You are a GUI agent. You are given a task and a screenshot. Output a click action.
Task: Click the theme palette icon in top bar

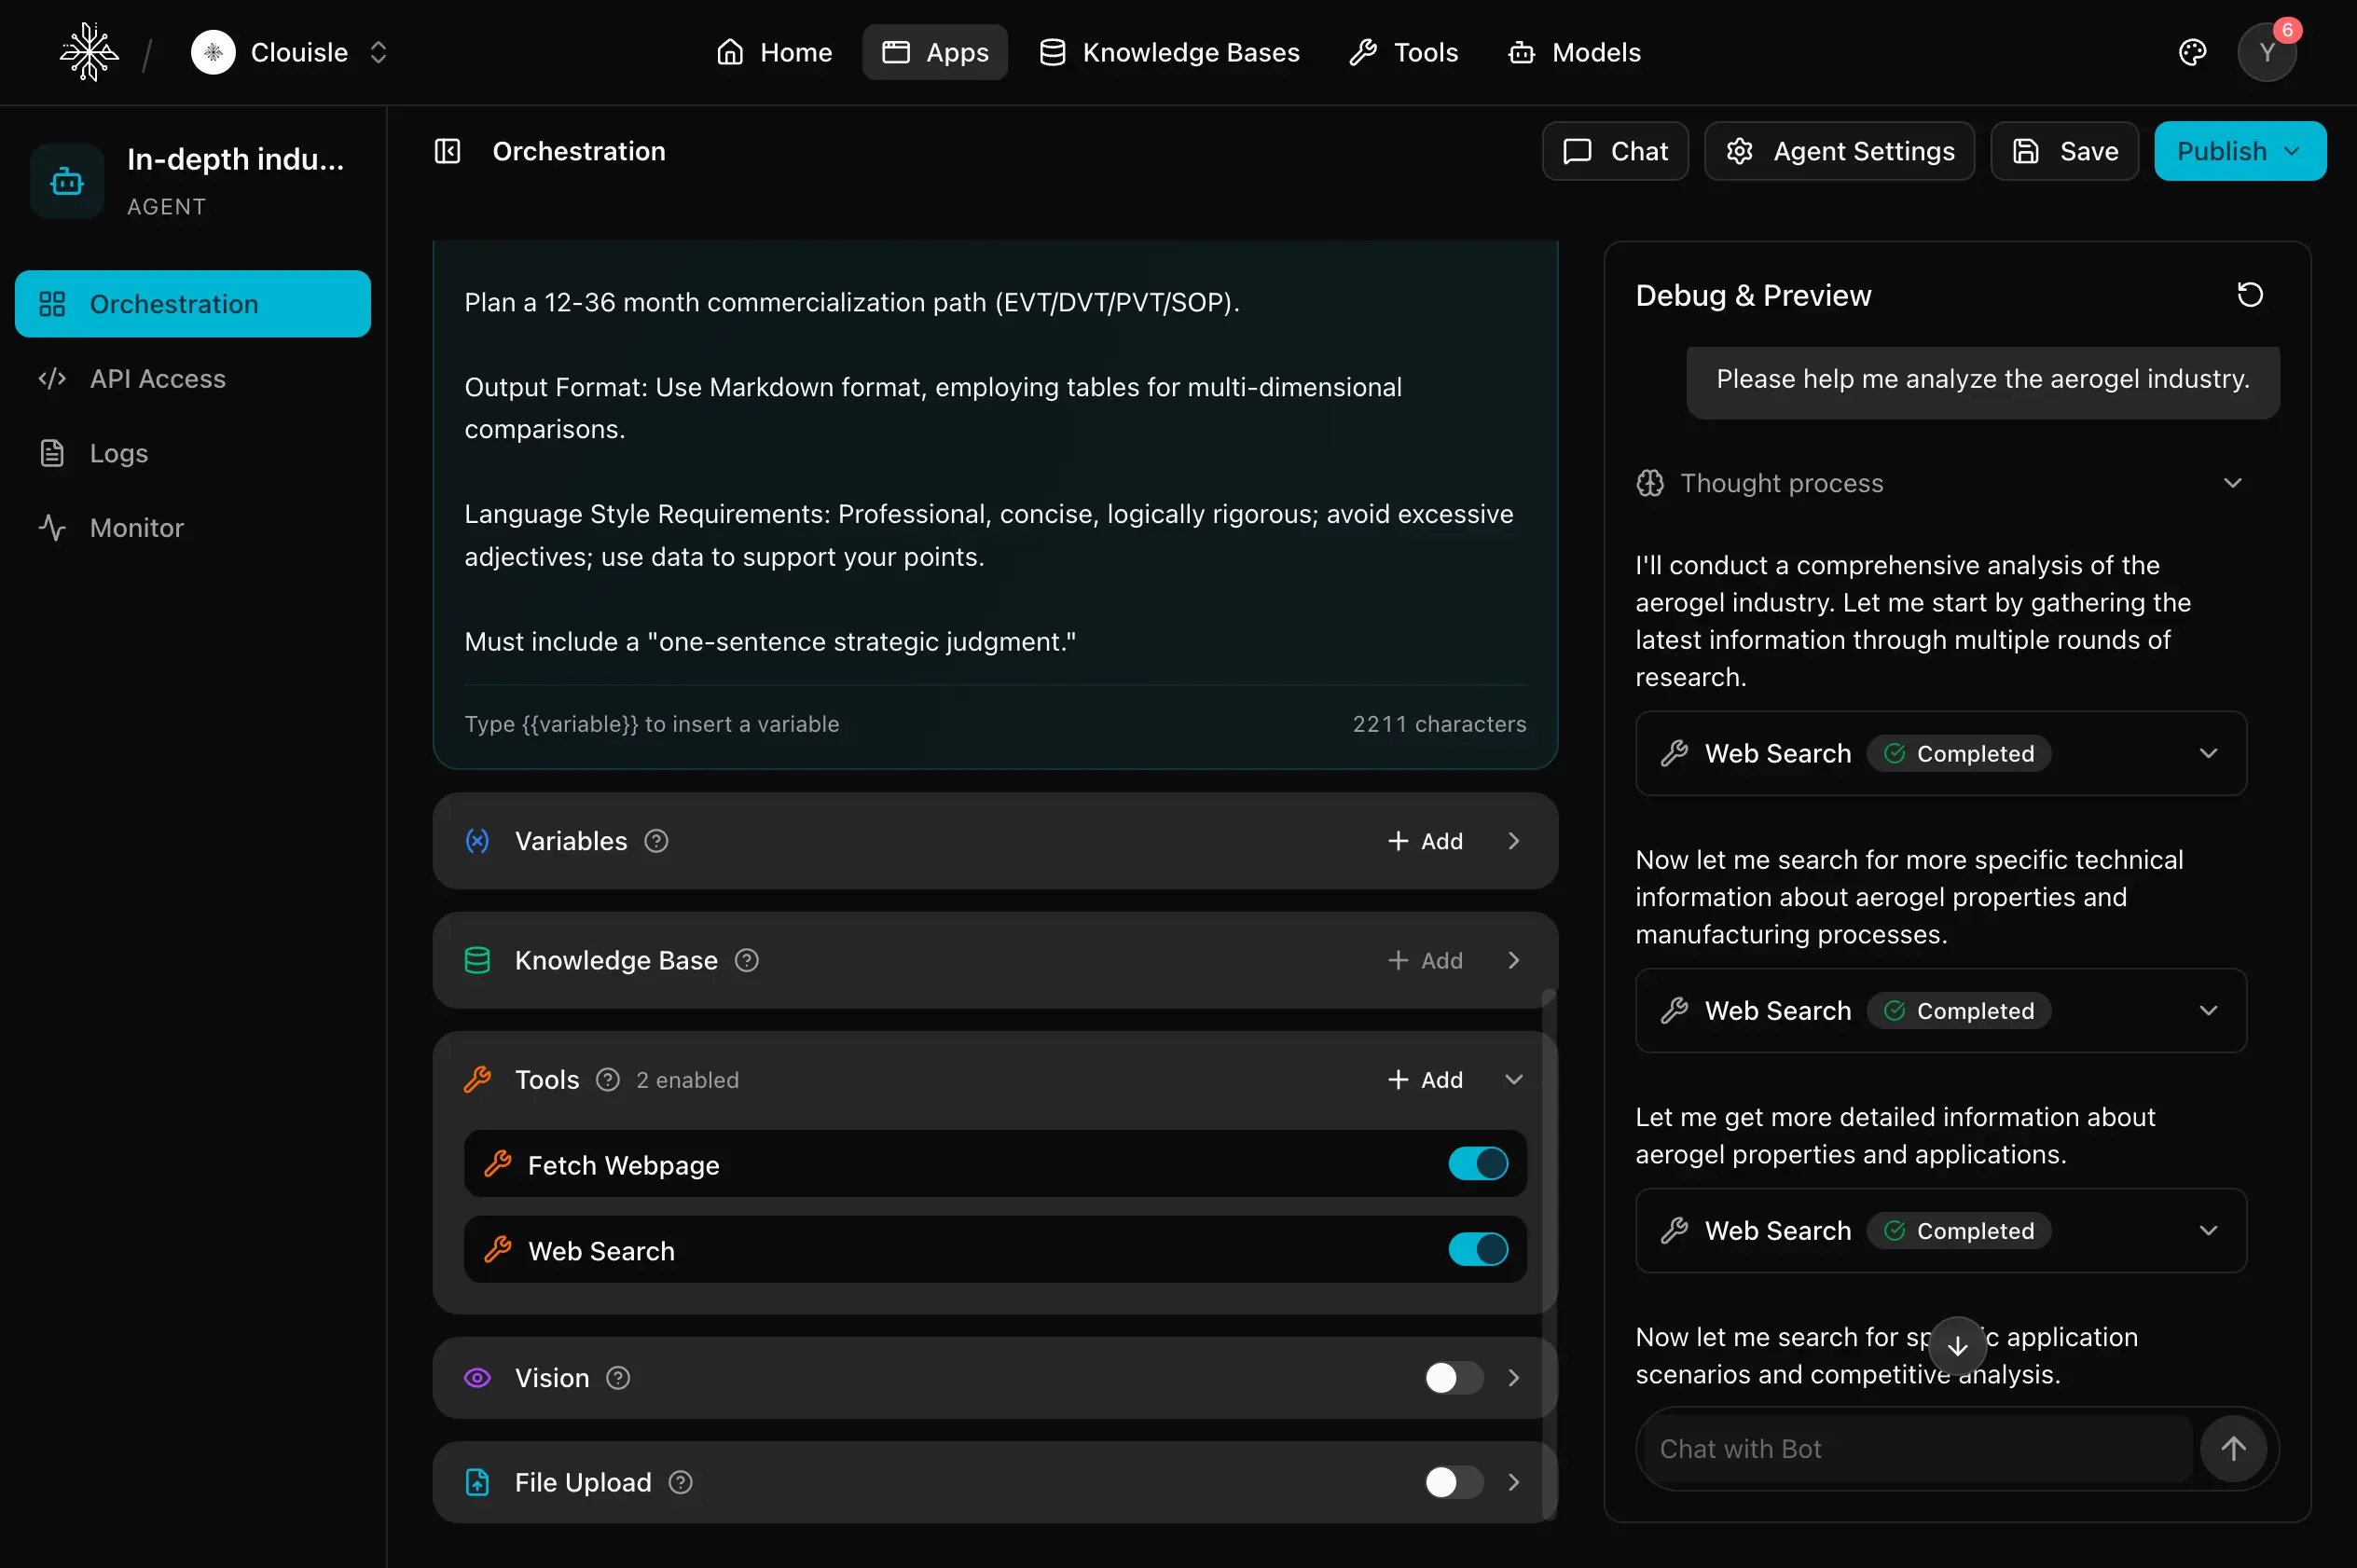click(2192, 52)
